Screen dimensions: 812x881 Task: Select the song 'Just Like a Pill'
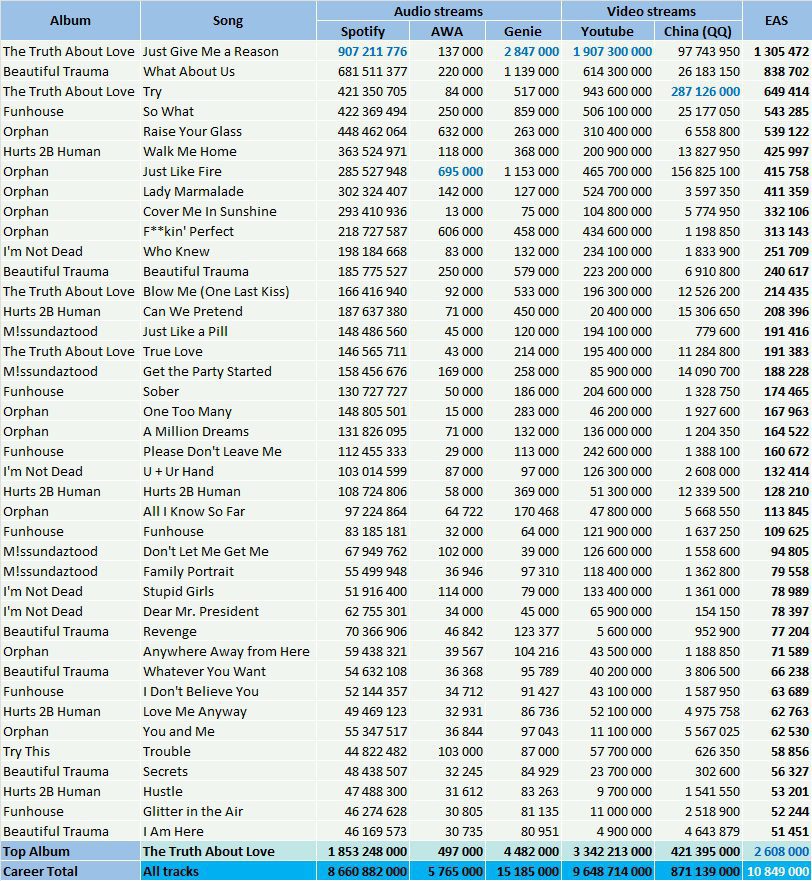(185, 331)
